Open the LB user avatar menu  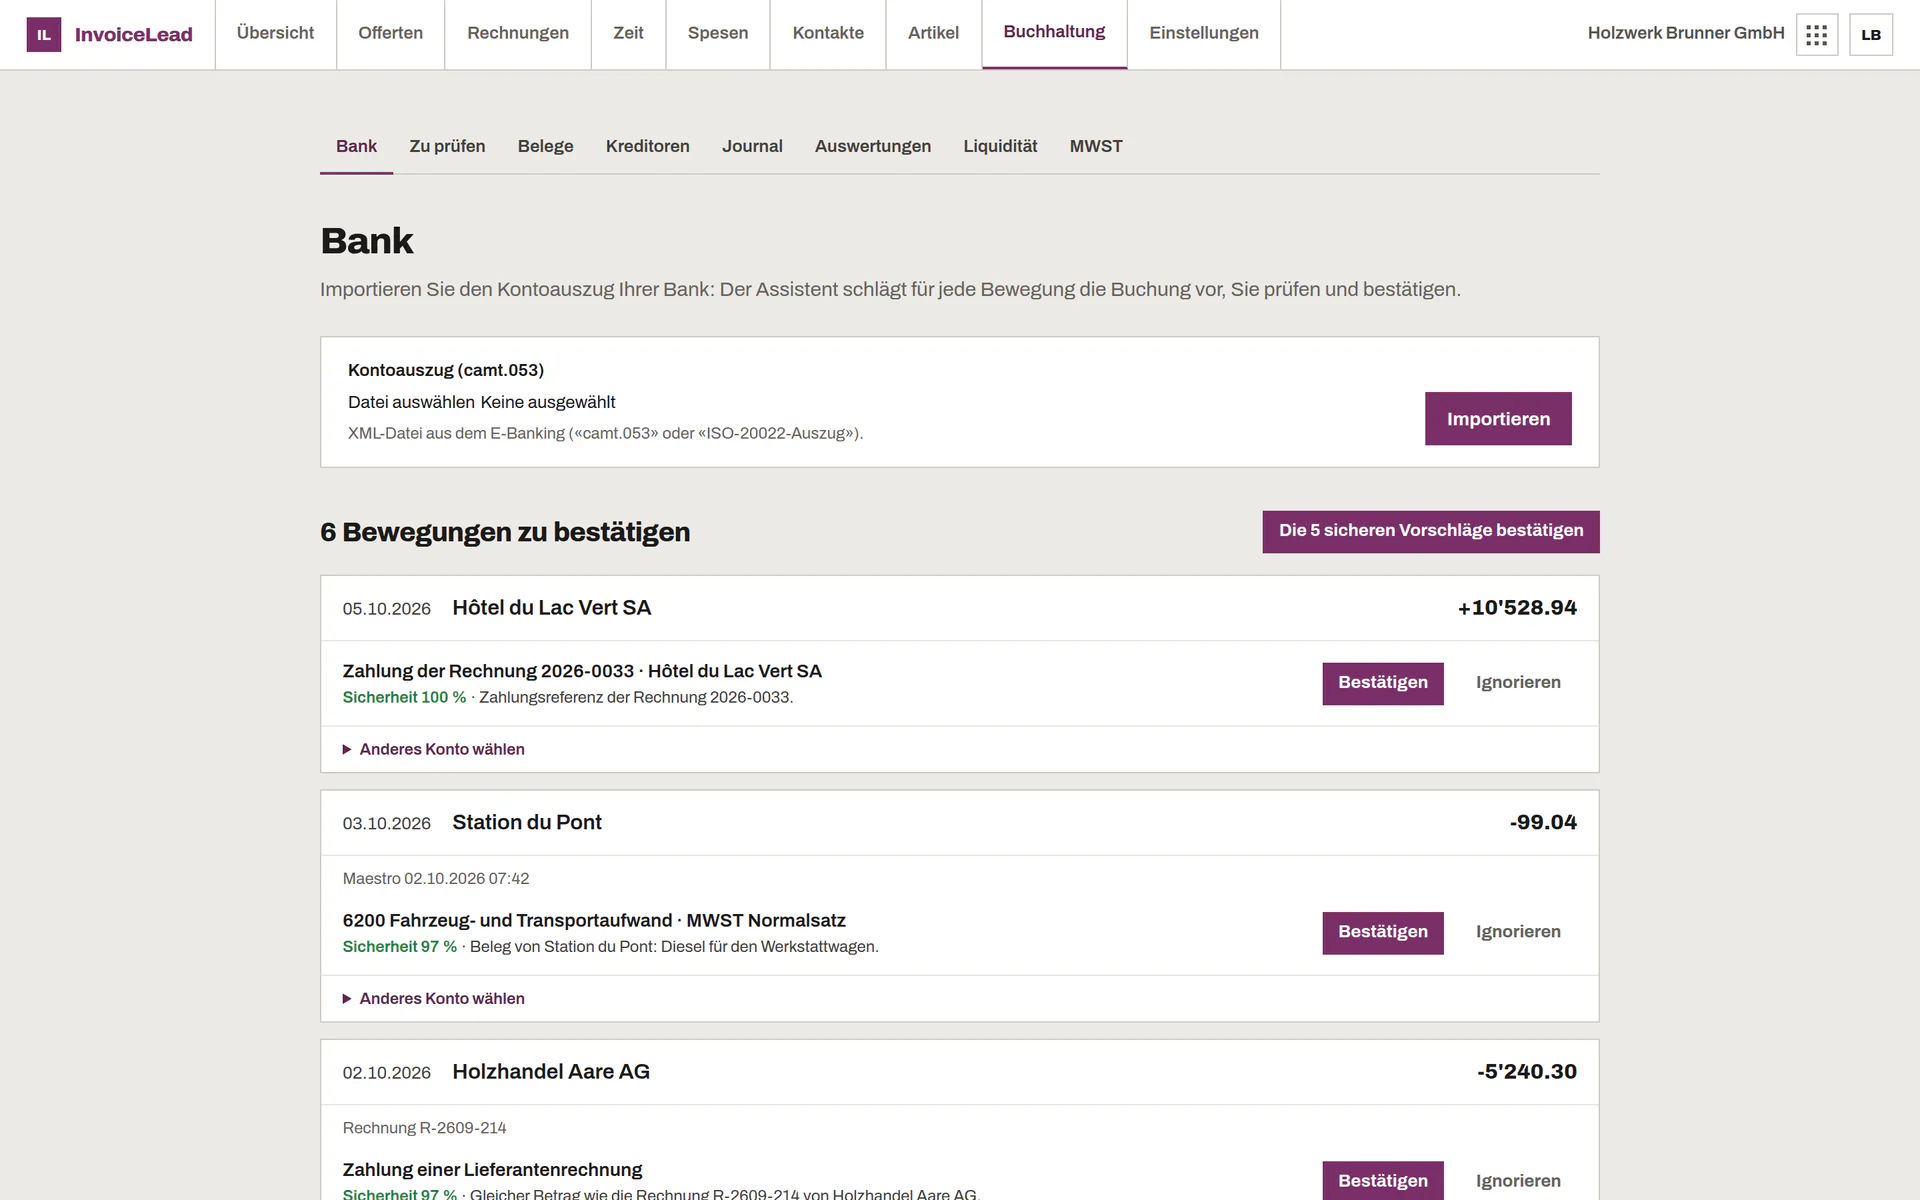coord(1871,35)
